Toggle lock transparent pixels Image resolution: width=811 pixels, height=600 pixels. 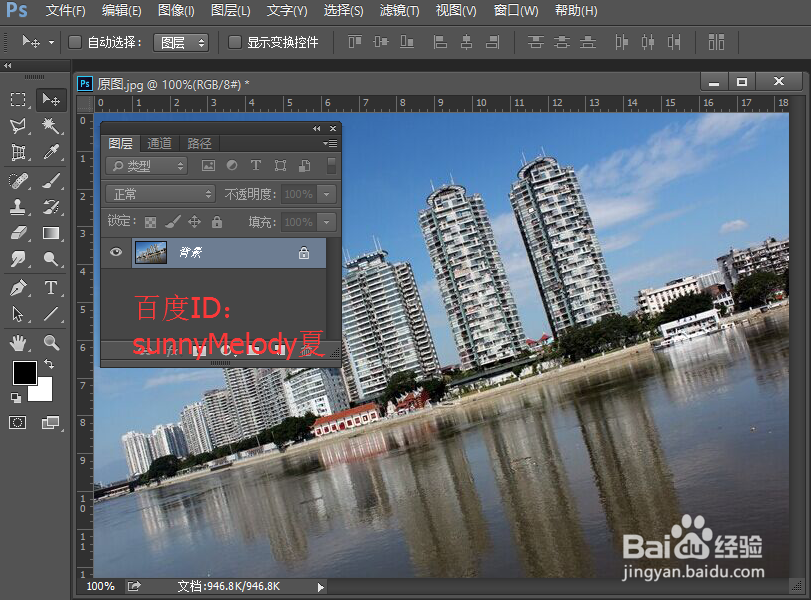pos(150,222)
